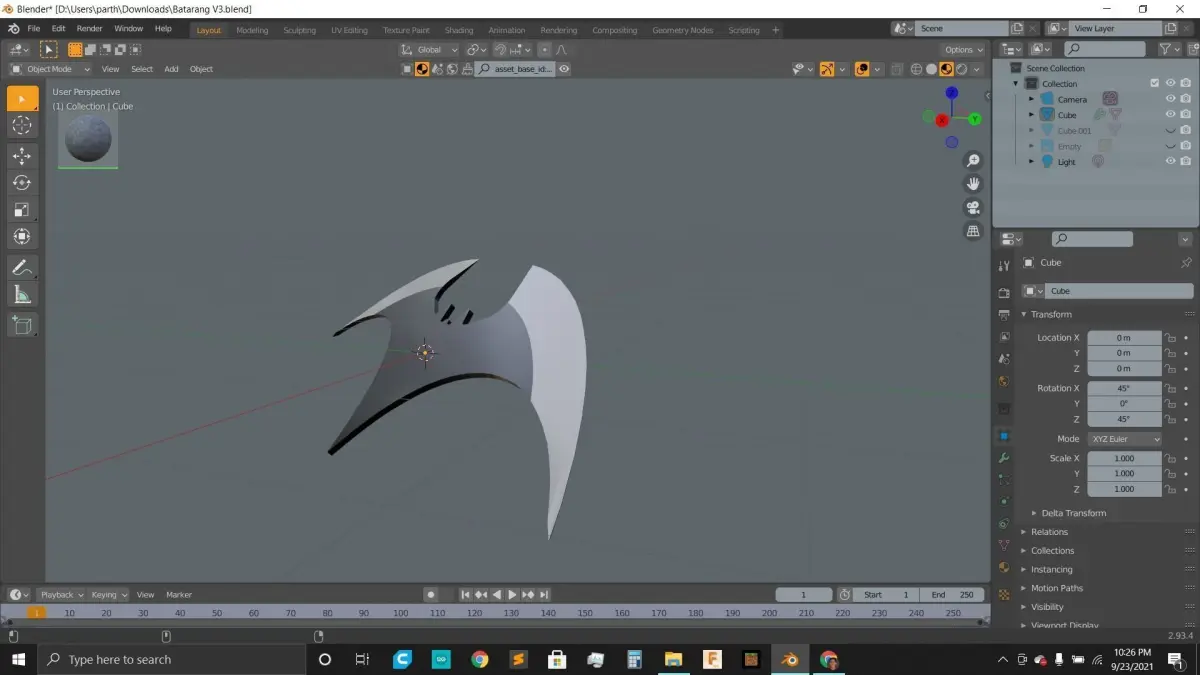Pick the Scale tool

22,210
